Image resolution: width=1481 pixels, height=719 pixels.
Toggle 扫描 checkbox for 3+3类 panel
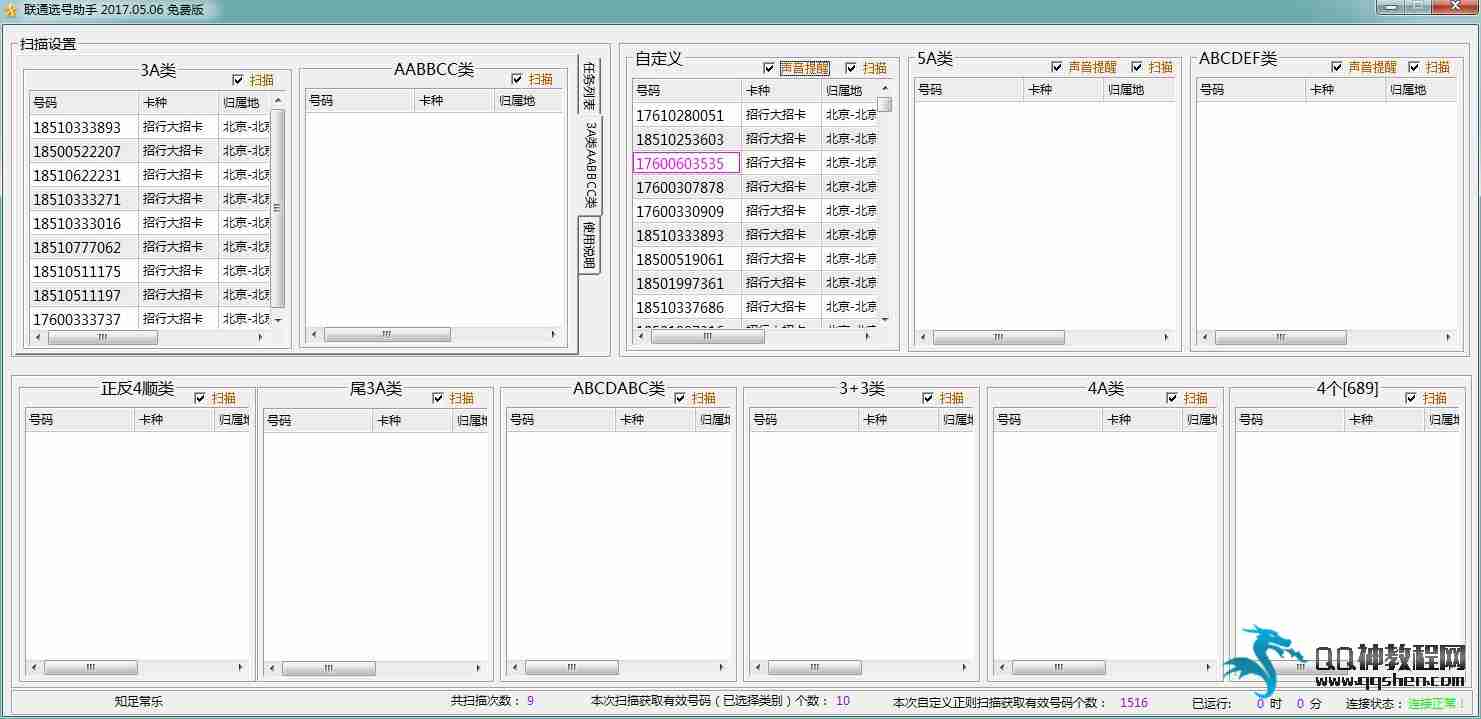[x=928, y=398]
